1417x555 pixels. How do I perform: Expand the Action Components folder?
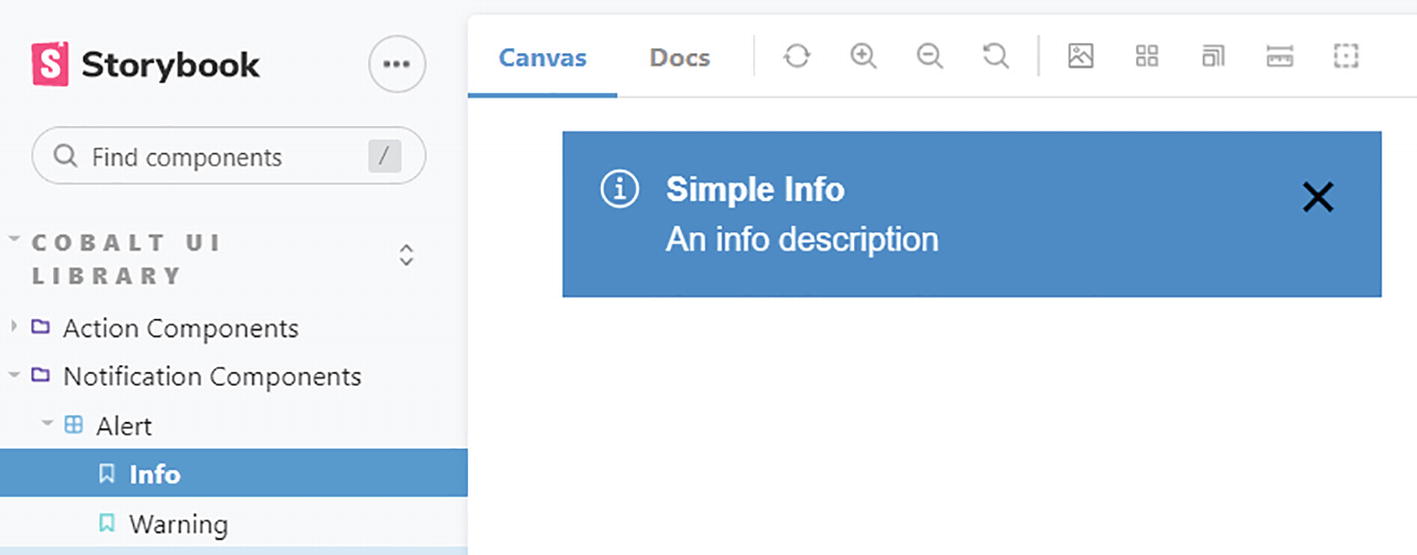[180, 328]
